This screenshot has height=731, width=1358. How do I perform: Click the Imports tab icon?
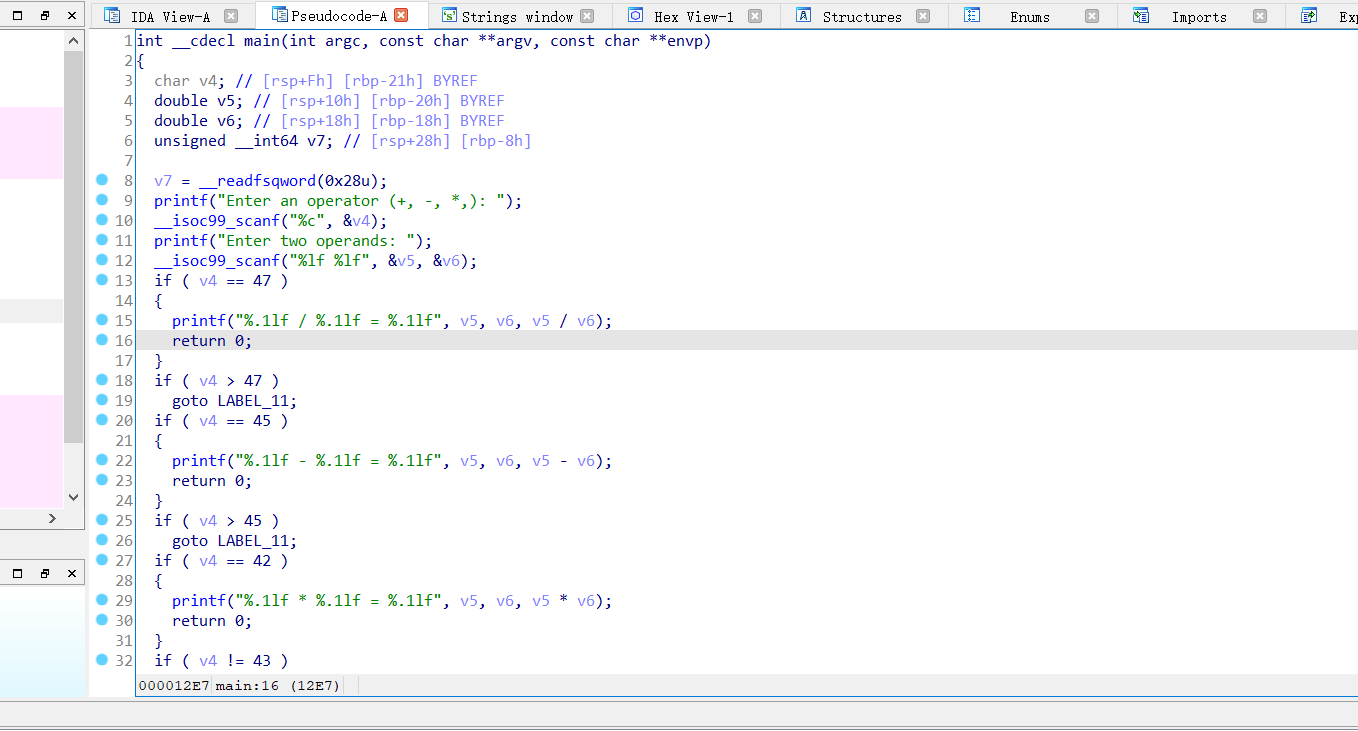pos(1140,16)
